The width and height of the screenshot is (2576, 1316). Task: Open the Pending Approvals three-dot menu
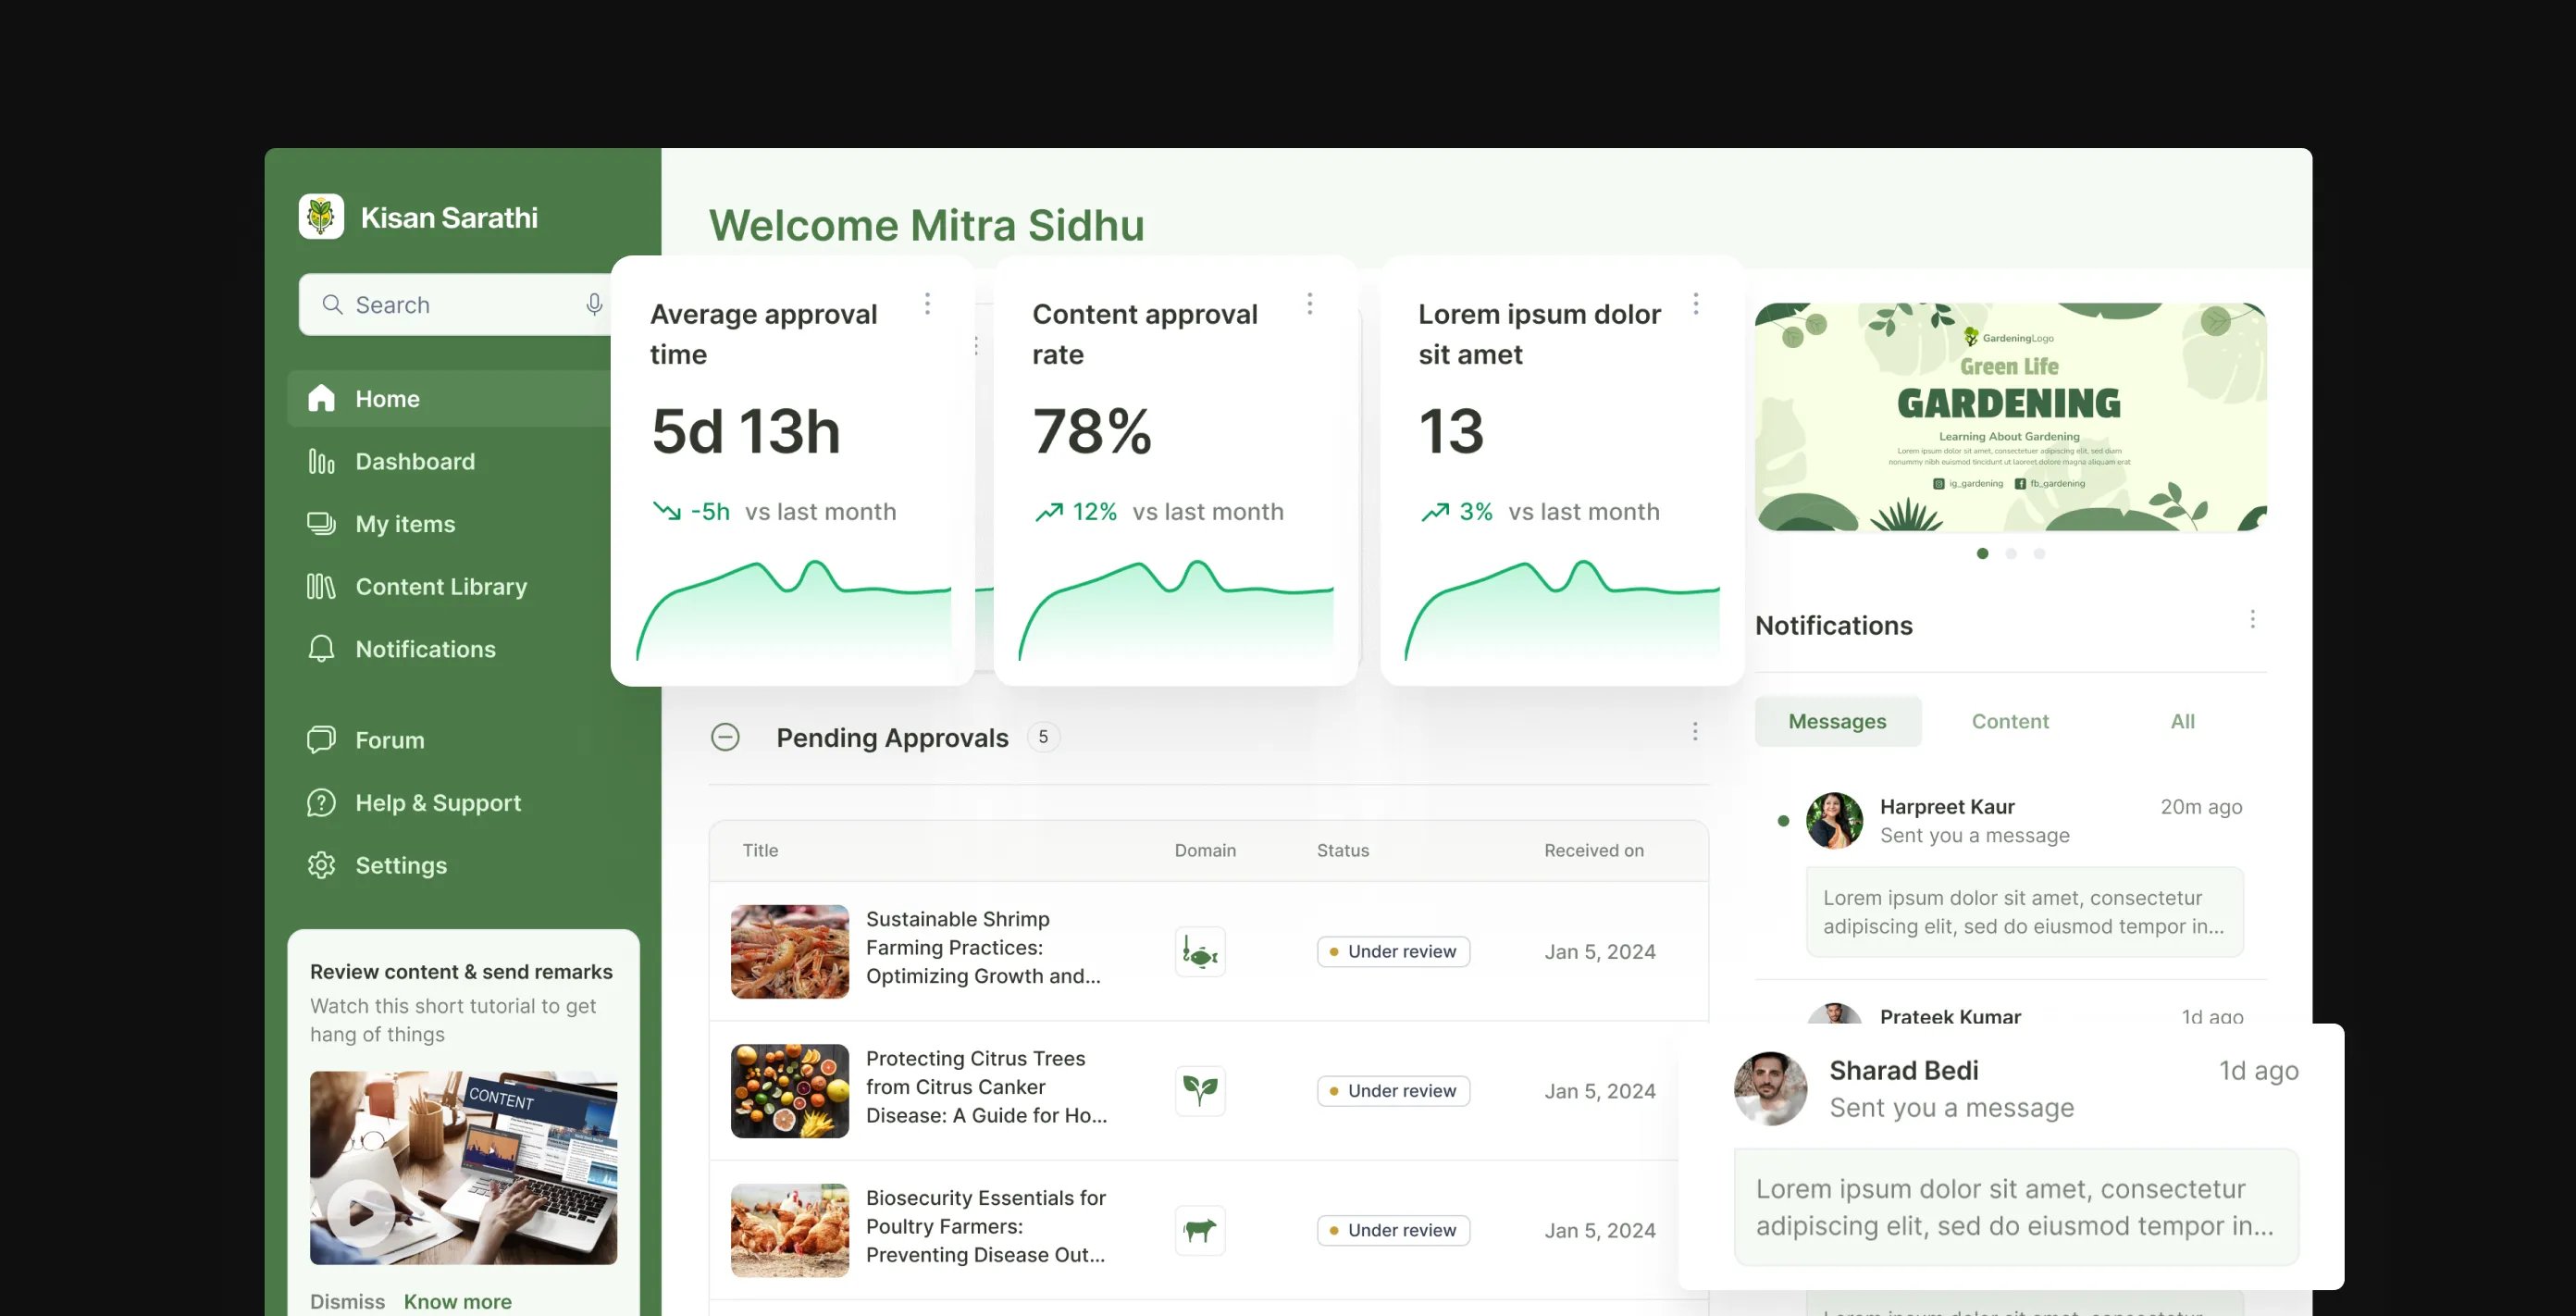click(1695, 731)
